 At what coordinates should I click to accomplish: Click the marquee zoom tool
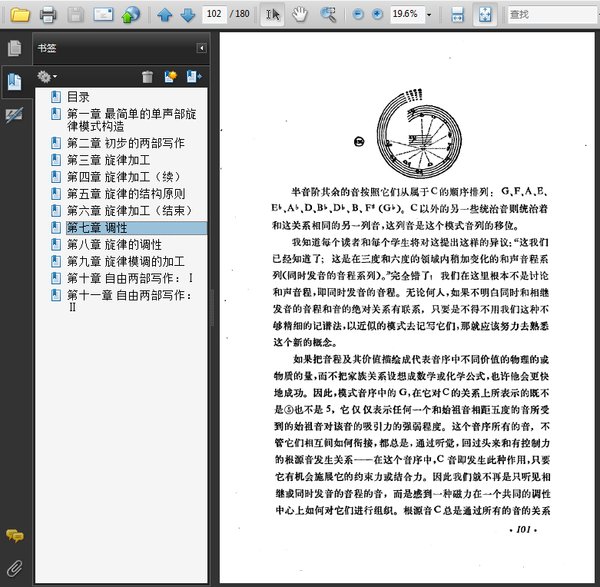[328, 15]
